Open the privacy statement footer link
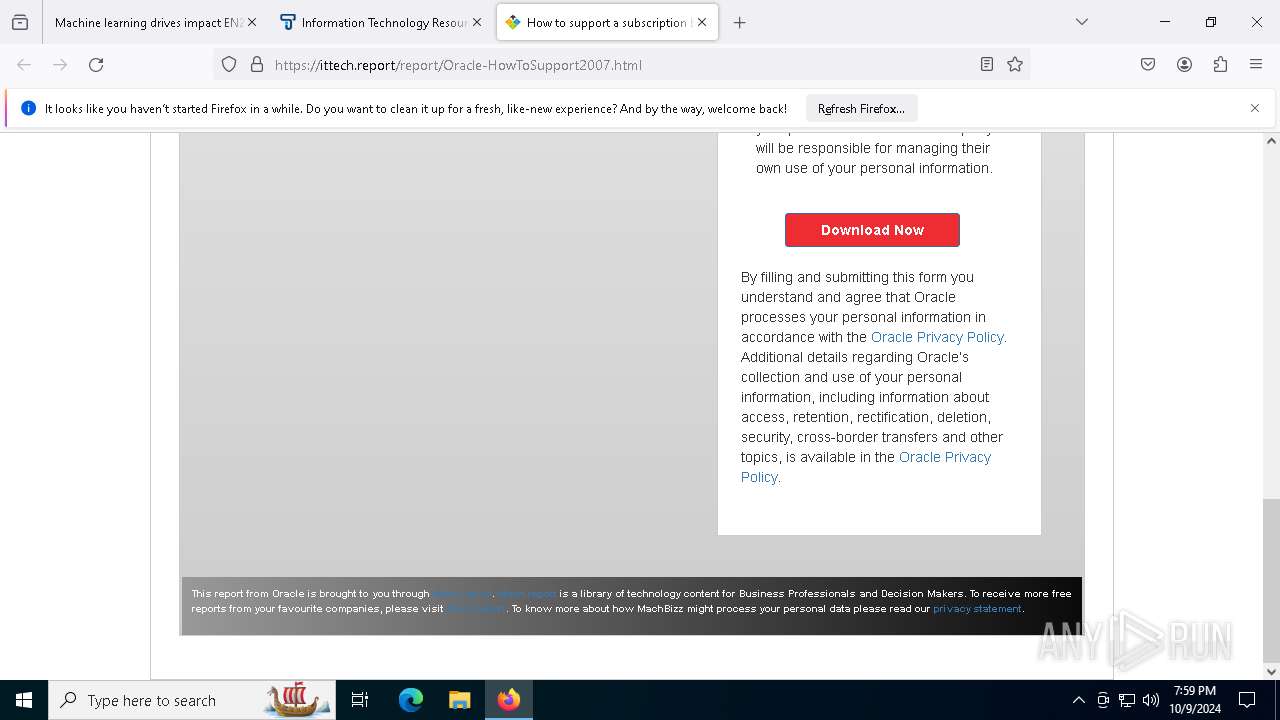1280x720 pixels. coord(977,609)
